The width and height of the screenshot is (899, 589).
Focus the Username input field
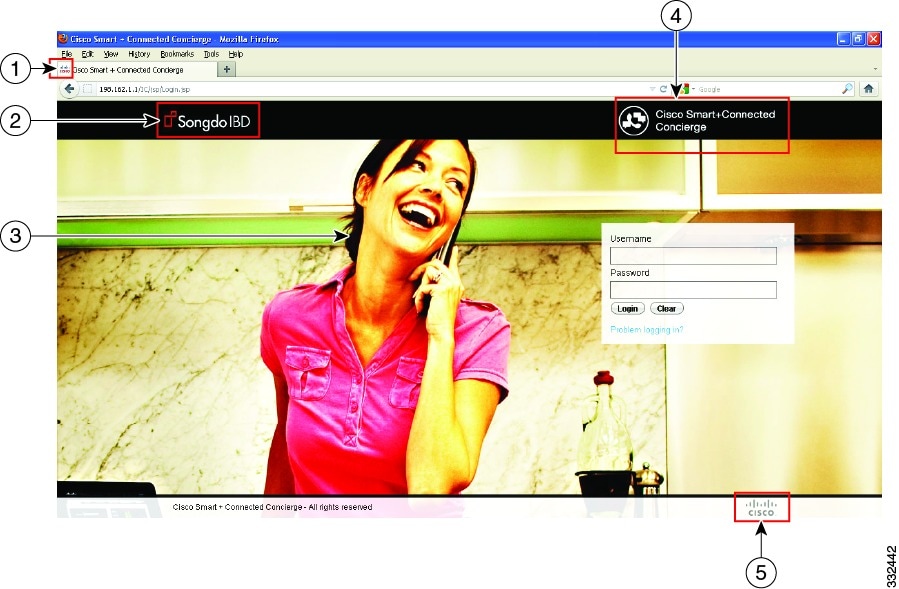pyautogui.click(x=693, y=256)
